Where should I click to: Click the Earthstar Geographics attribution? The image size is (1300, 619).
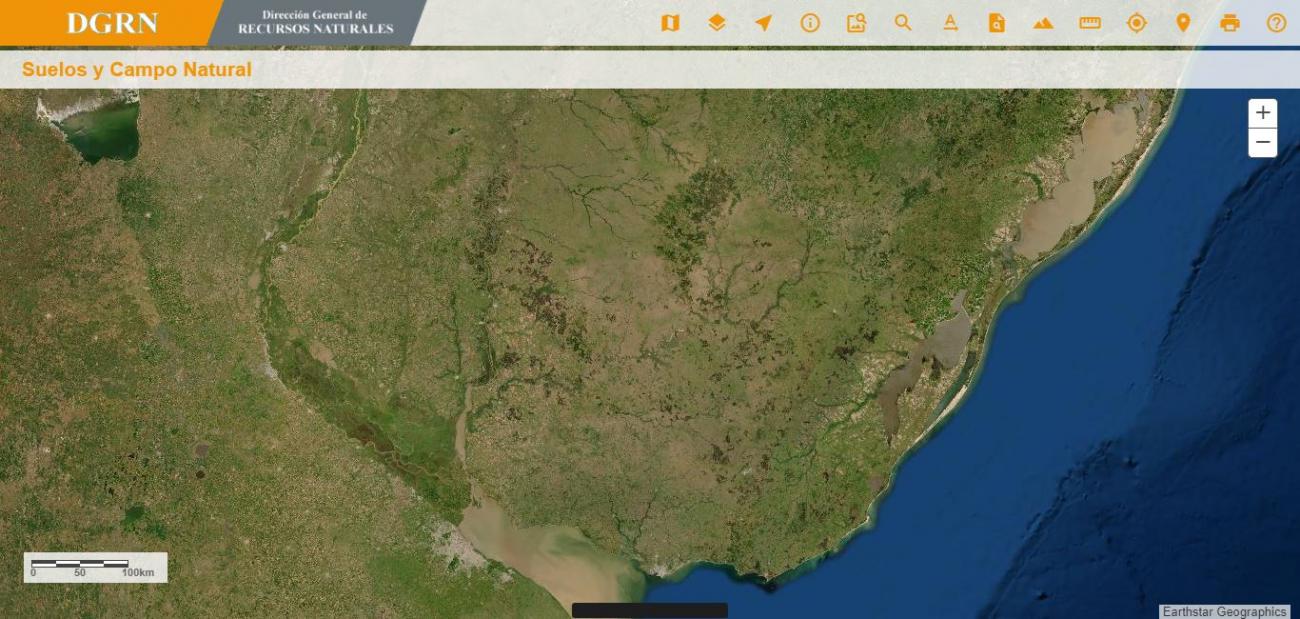point(1224,610)
